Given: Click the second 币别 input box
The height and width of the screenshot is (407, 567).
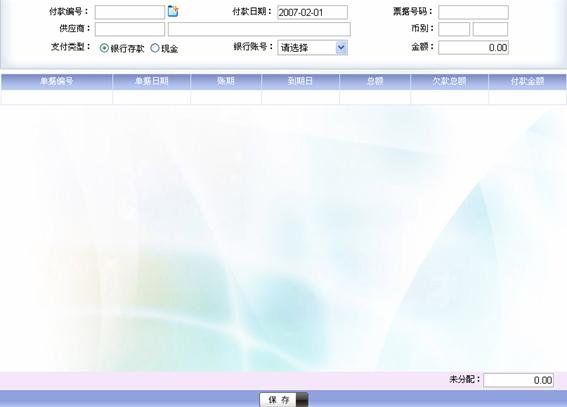Looking at the screenshot, I should [x=490, y=29].
